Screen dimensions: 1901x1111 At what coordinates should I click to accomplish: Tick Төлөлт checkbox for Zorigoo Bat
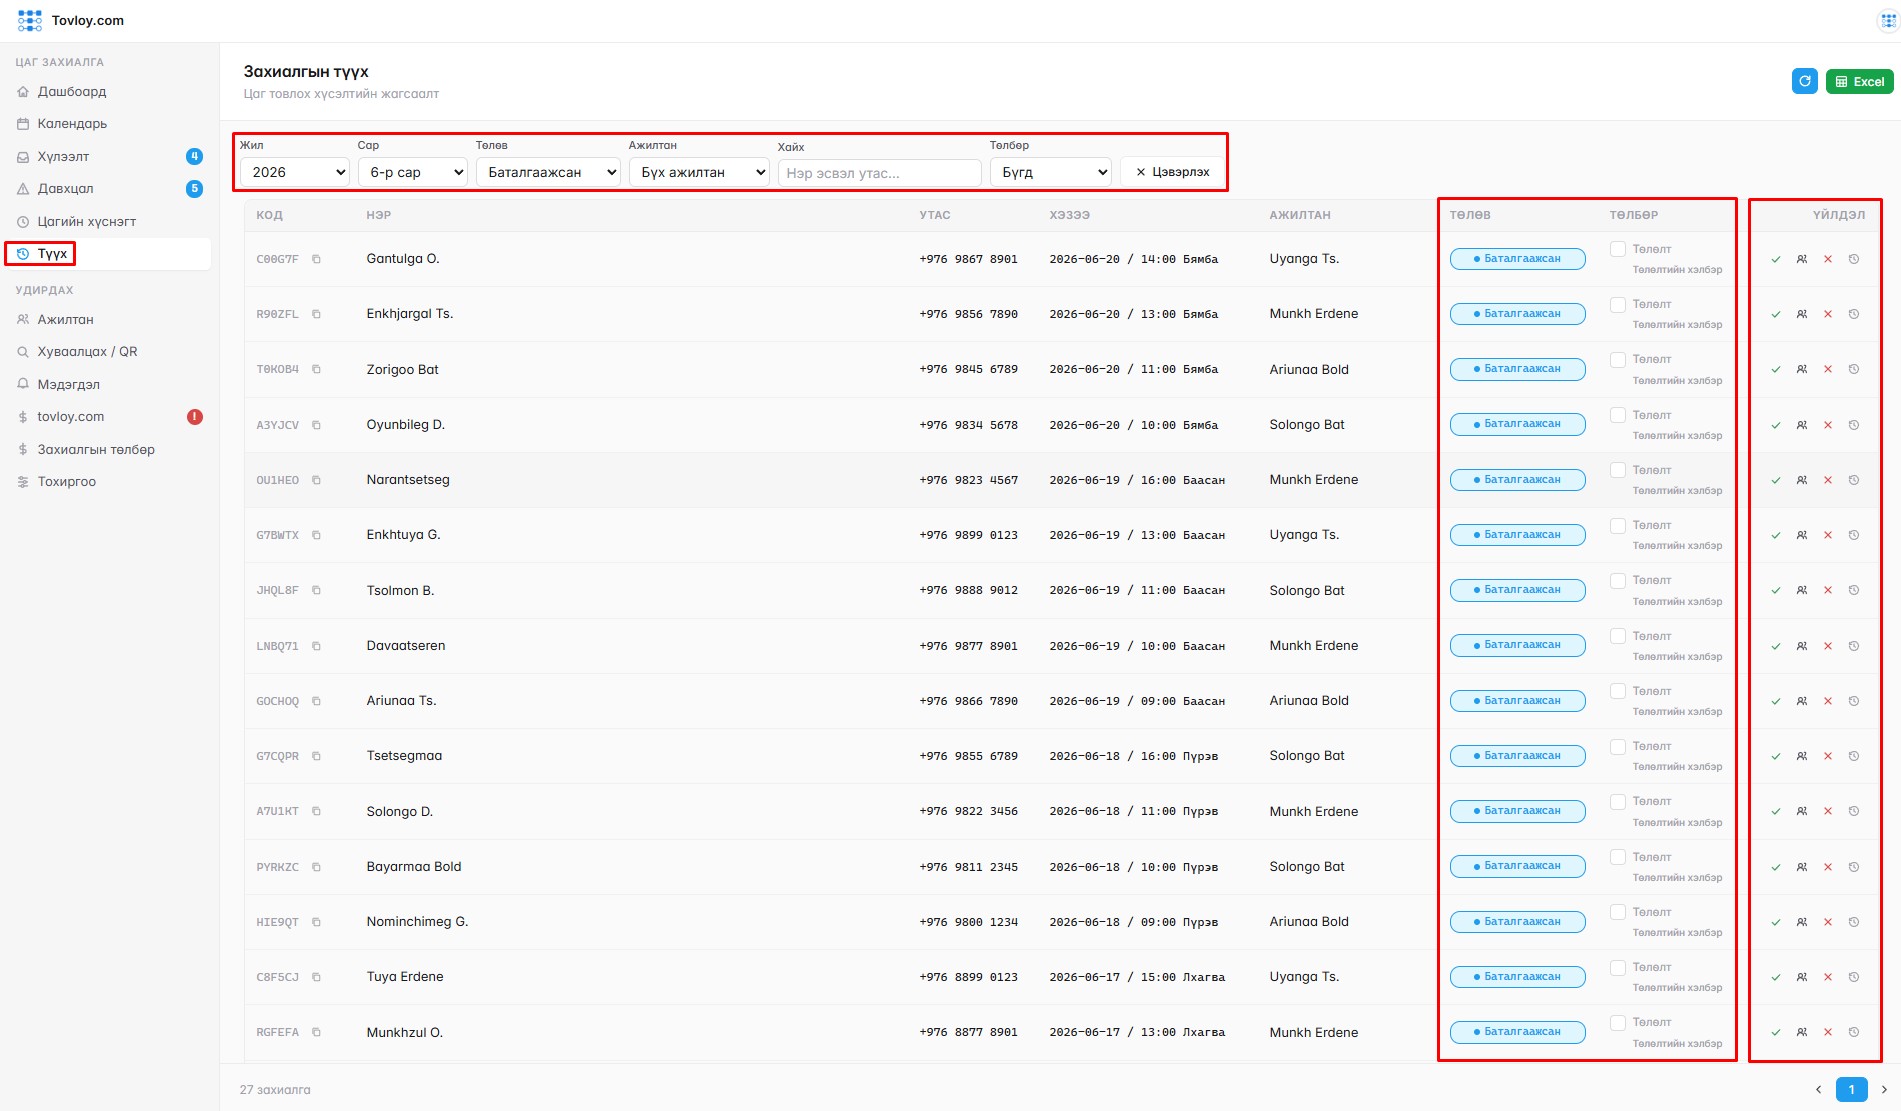(x=1618, y=359)
